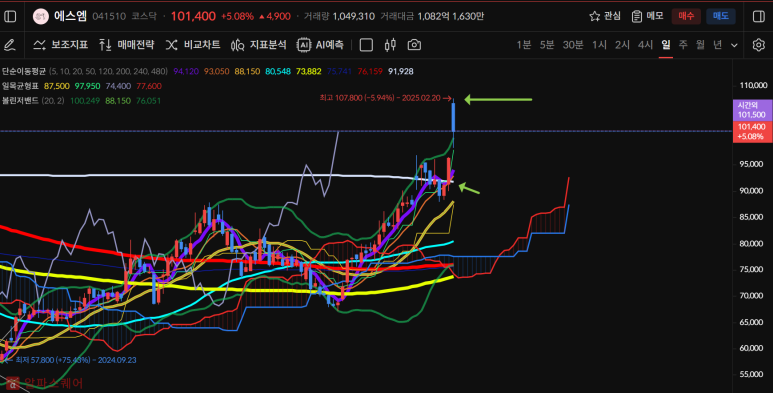Image resolution: width=773 pixels, height=393 pixels.
Task: Add stock to 관심 watchlist star
Action: click(605, 16)
